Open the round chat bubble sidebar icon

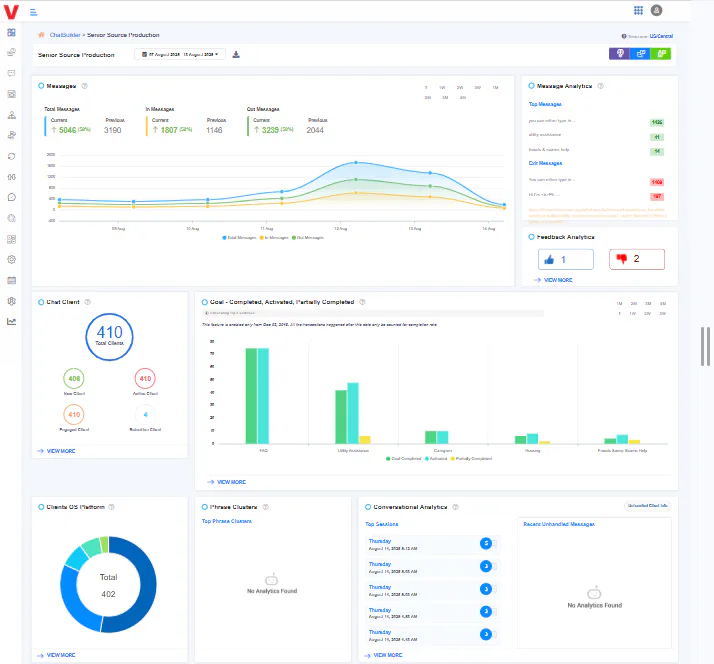11,197
